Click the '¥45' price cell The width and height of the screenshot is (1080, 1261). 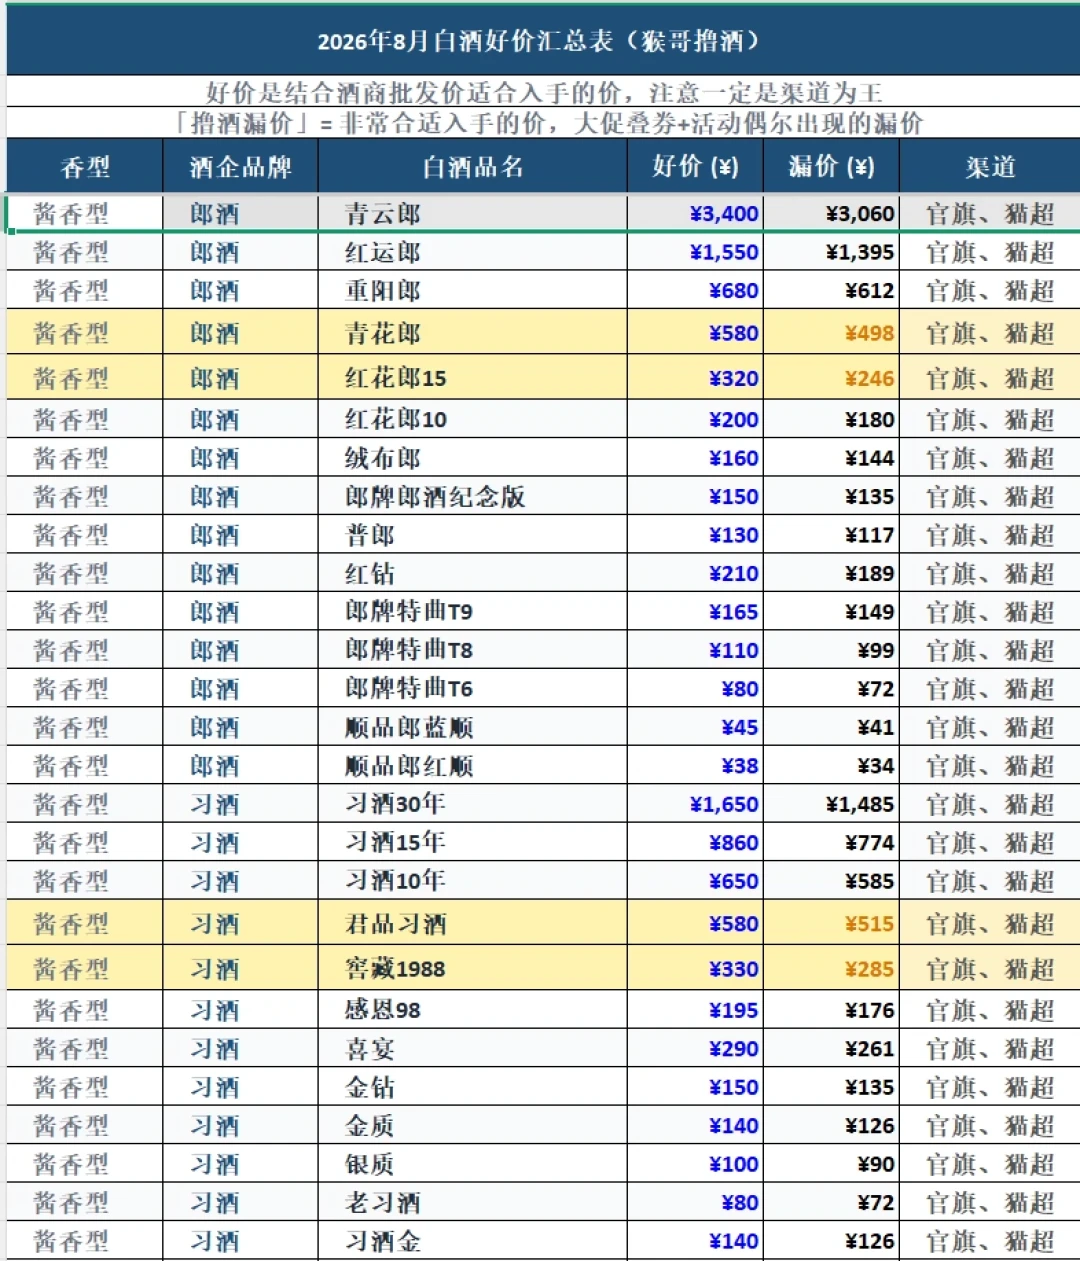pyautogui.click(x=695, y=727)
